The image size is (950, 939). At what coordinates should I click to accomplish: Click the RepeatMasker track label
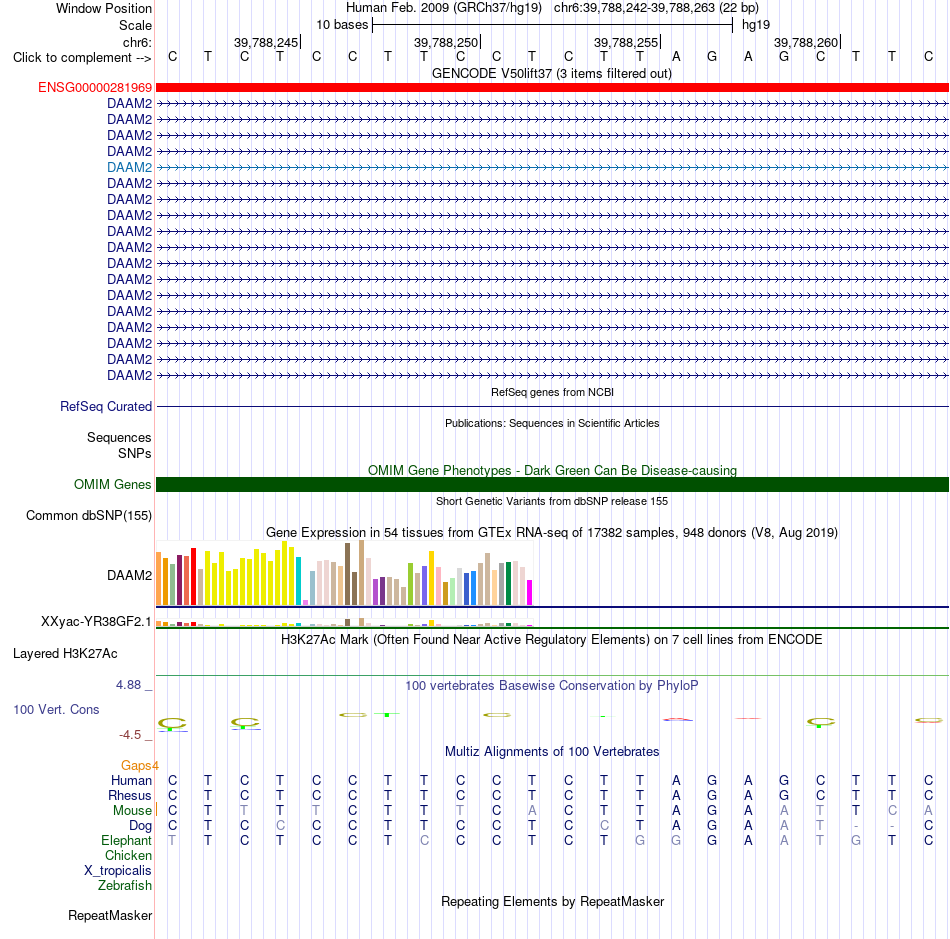(x=110, y=915)
